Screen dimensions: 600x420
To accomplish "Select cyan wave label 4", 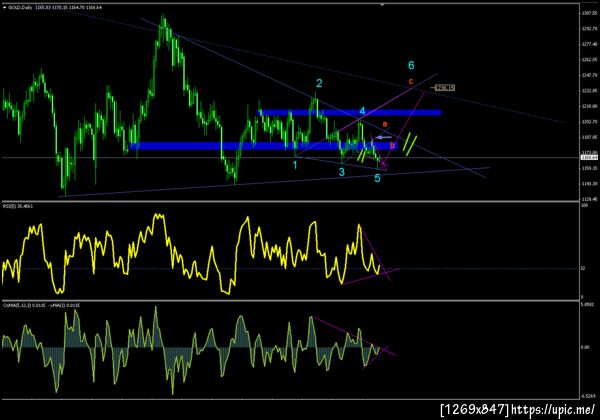I will coord(362,111).
